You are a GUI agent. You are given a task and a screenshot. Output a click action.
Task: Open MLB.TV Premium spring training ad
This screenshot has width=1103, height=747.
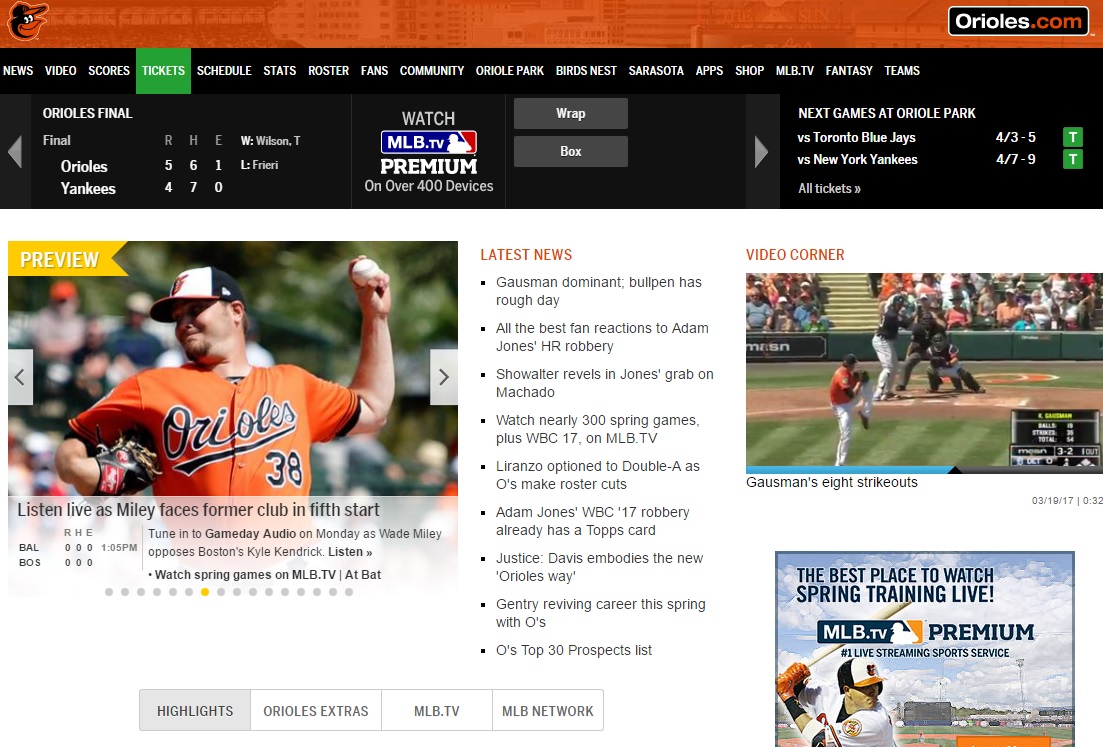click(924, 649)
